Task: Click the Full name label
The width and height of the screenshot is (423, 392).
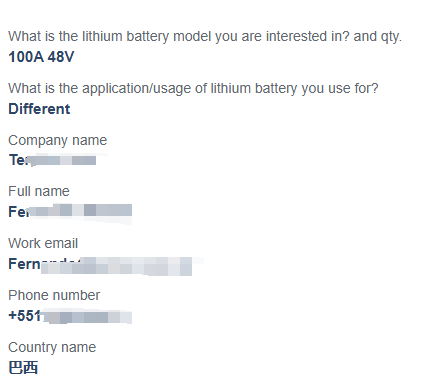Action: (39, 191)
